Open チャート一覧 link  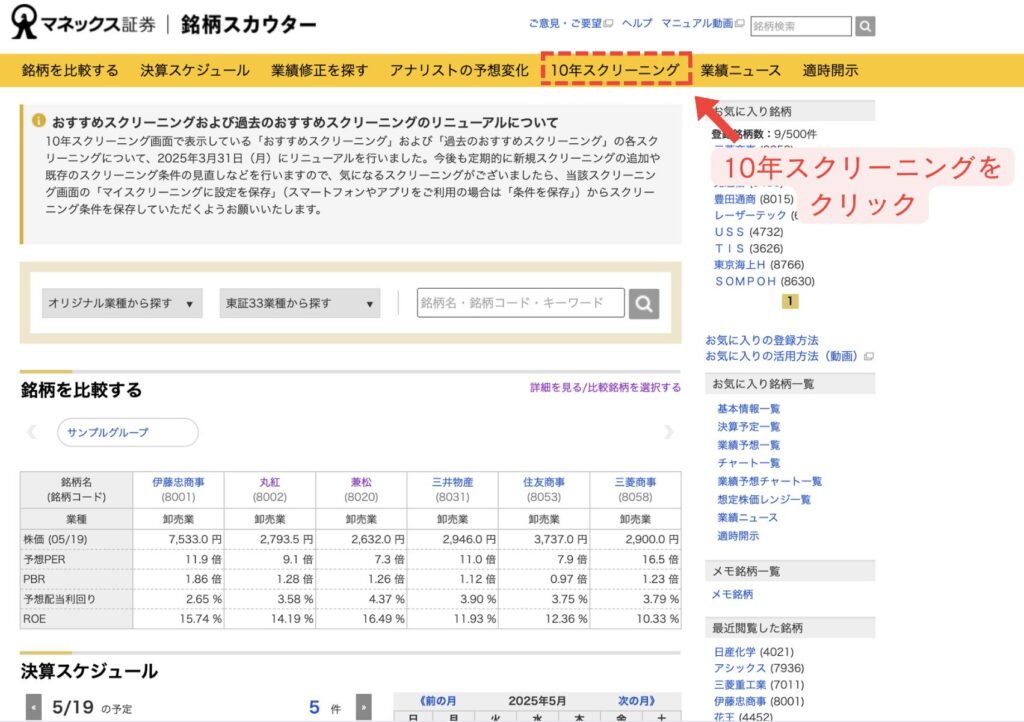748,463
